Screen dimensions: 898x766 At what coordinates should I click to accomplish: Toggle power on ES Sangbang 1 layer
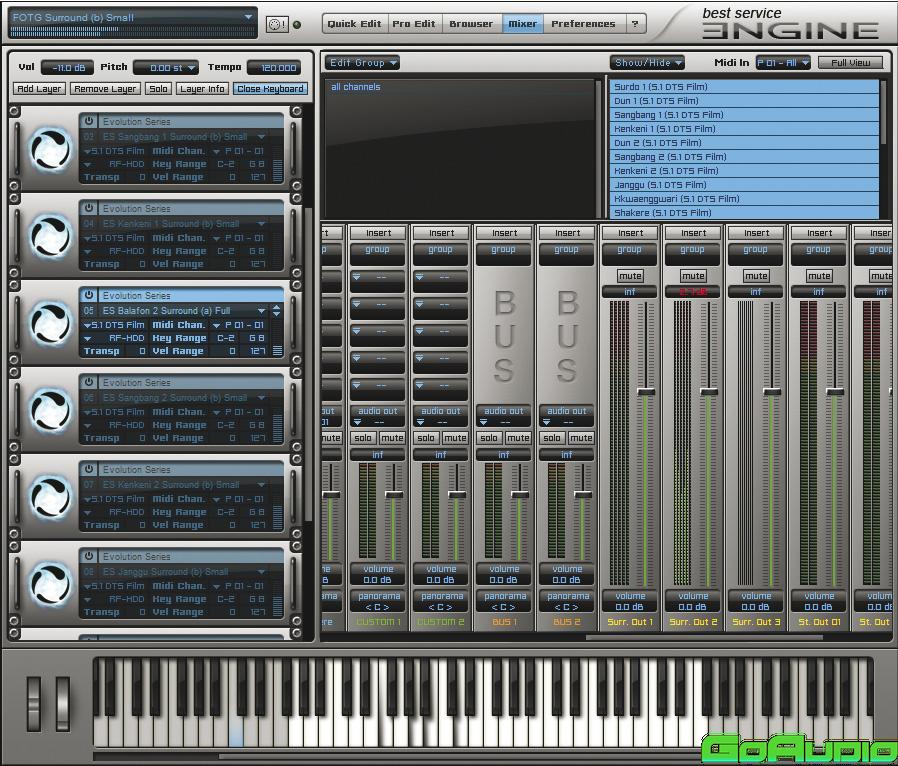click(89, 121)
